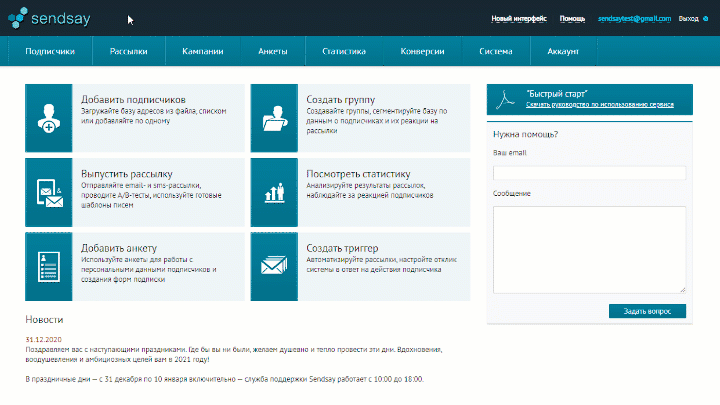Open the Аккаунт menu
This screenshot has height=405, width=720.
(562, 51)
